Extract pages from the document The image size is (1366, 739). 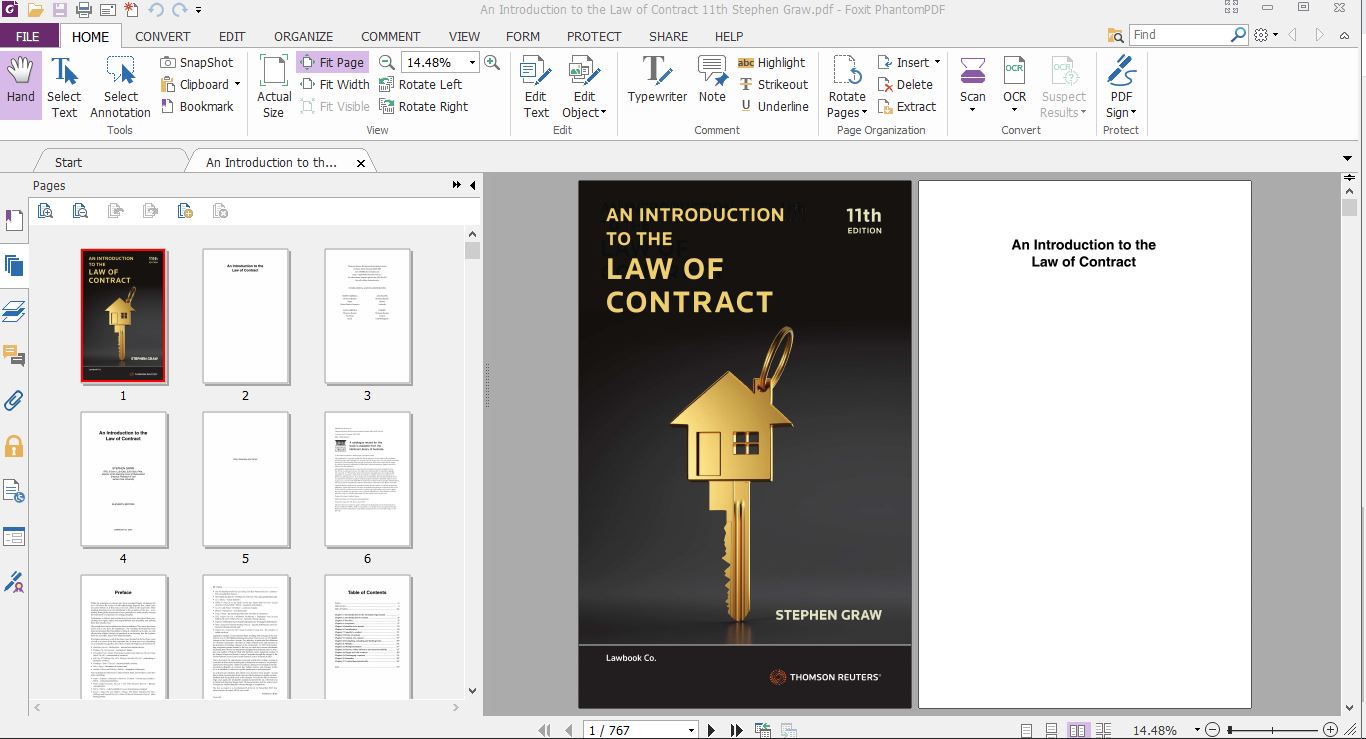[x=907, y=106]
